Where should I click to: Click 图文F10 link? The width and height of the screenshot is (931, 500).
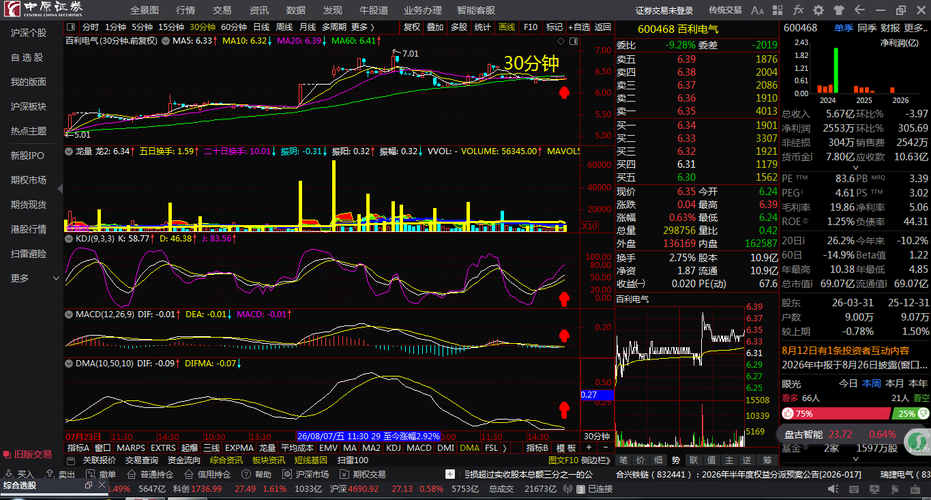[x=563, y=460]
